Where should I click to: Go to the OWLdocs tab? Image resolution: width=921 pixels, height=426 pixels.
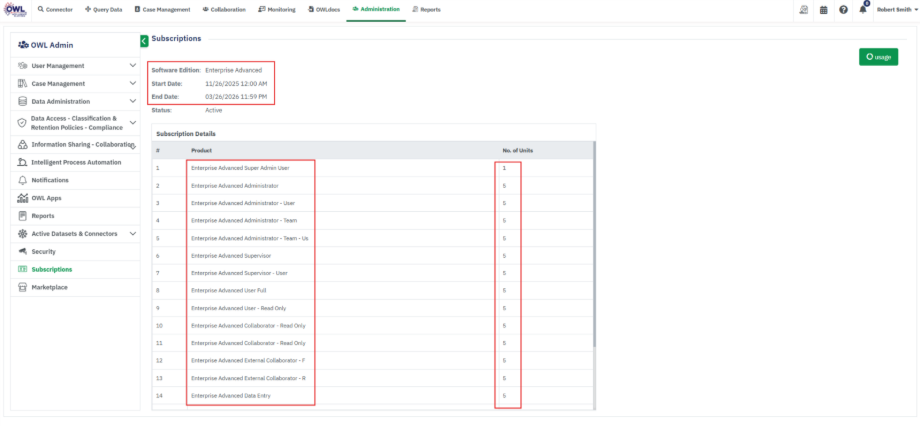[325, 9]
